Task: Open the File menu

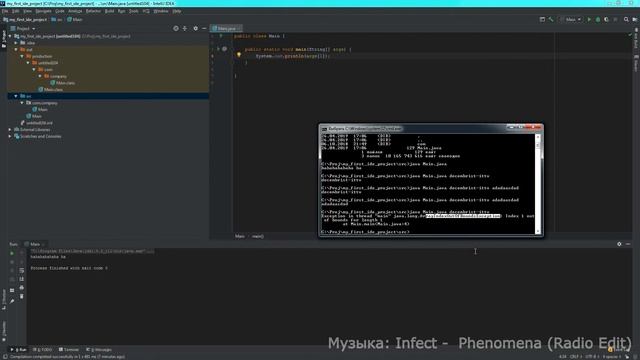Action: [5, 11]
